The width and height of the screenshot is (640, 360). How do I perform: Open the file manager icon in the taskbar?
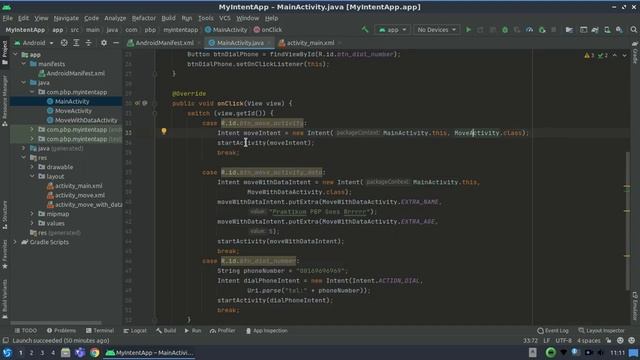click(x=65, y=353)
